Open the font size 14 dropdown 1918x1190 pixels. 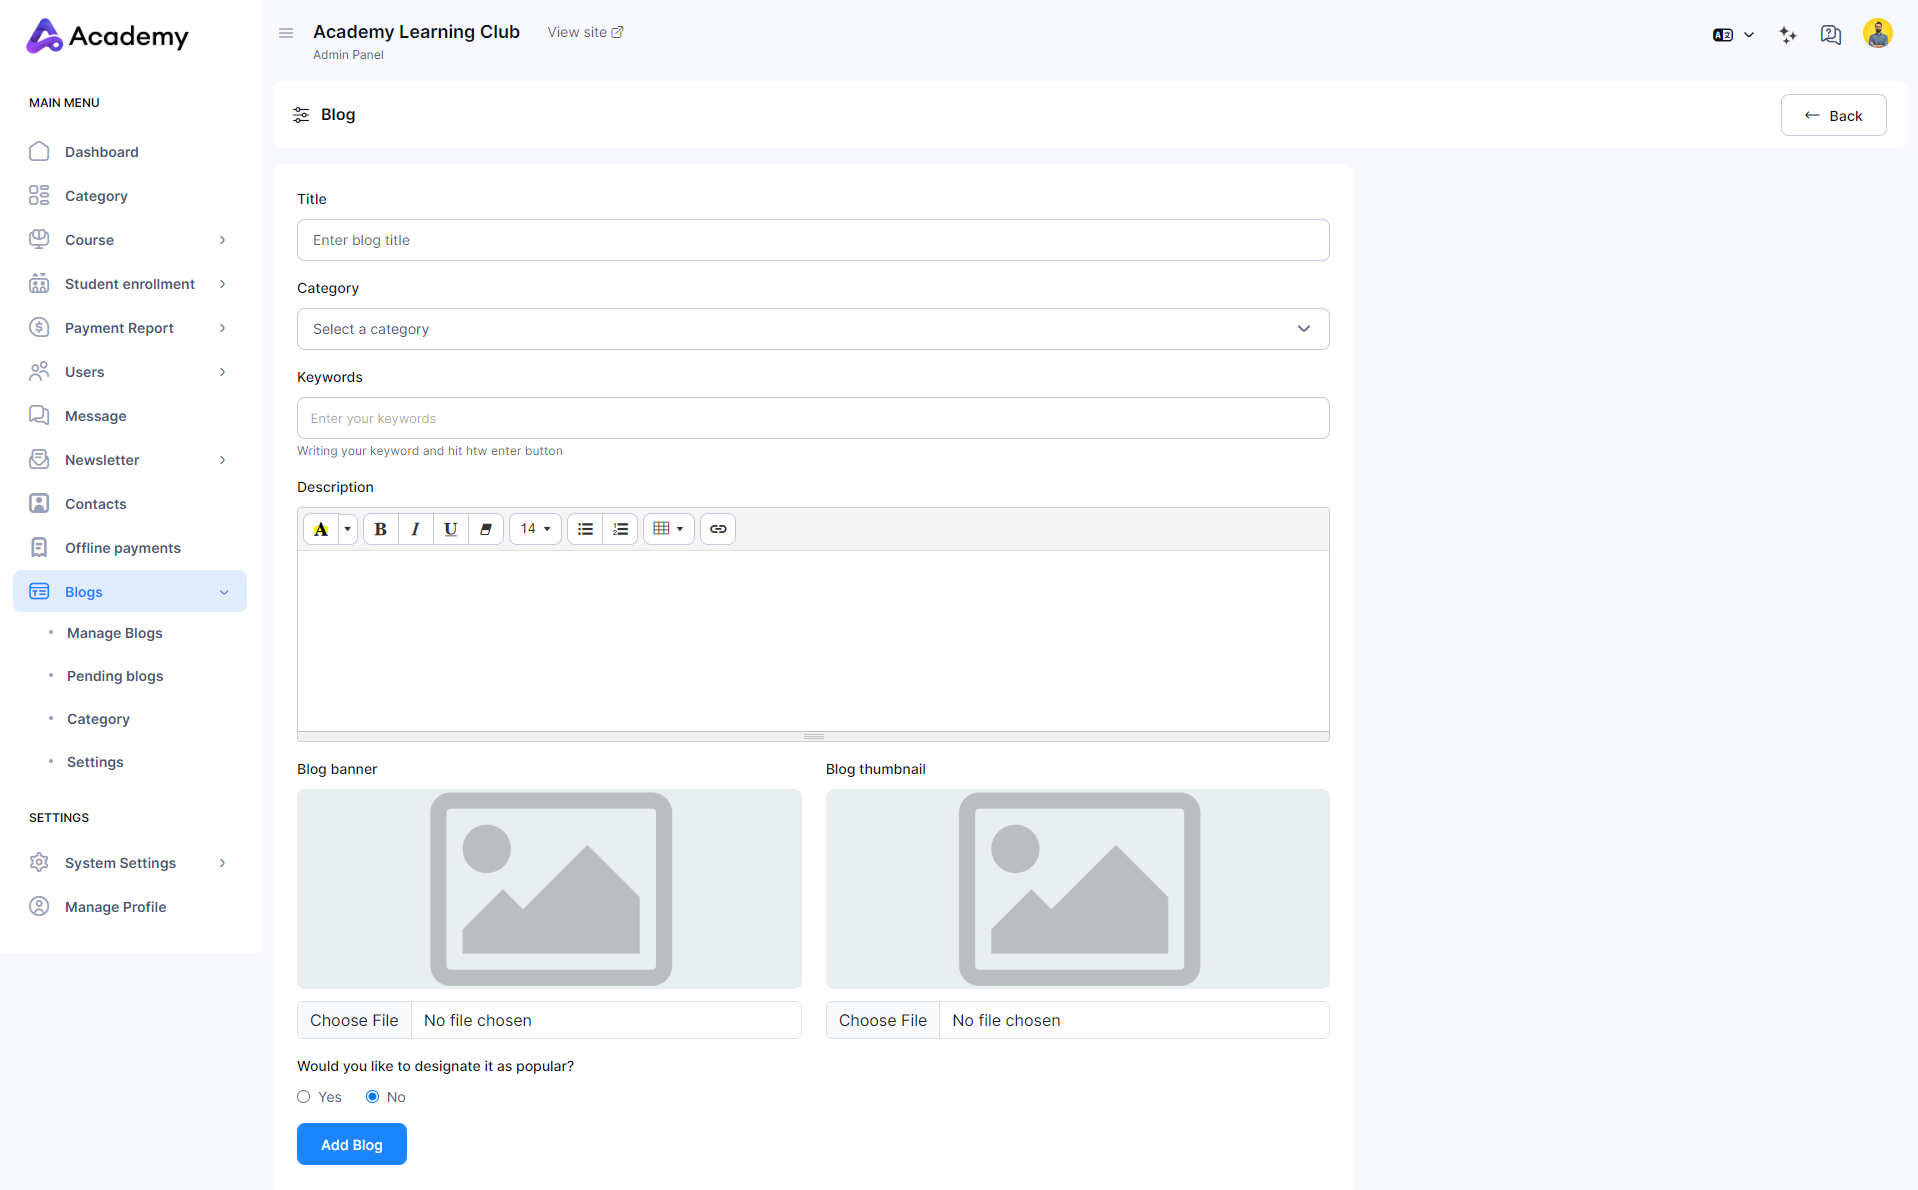click(x=535, y=529)
